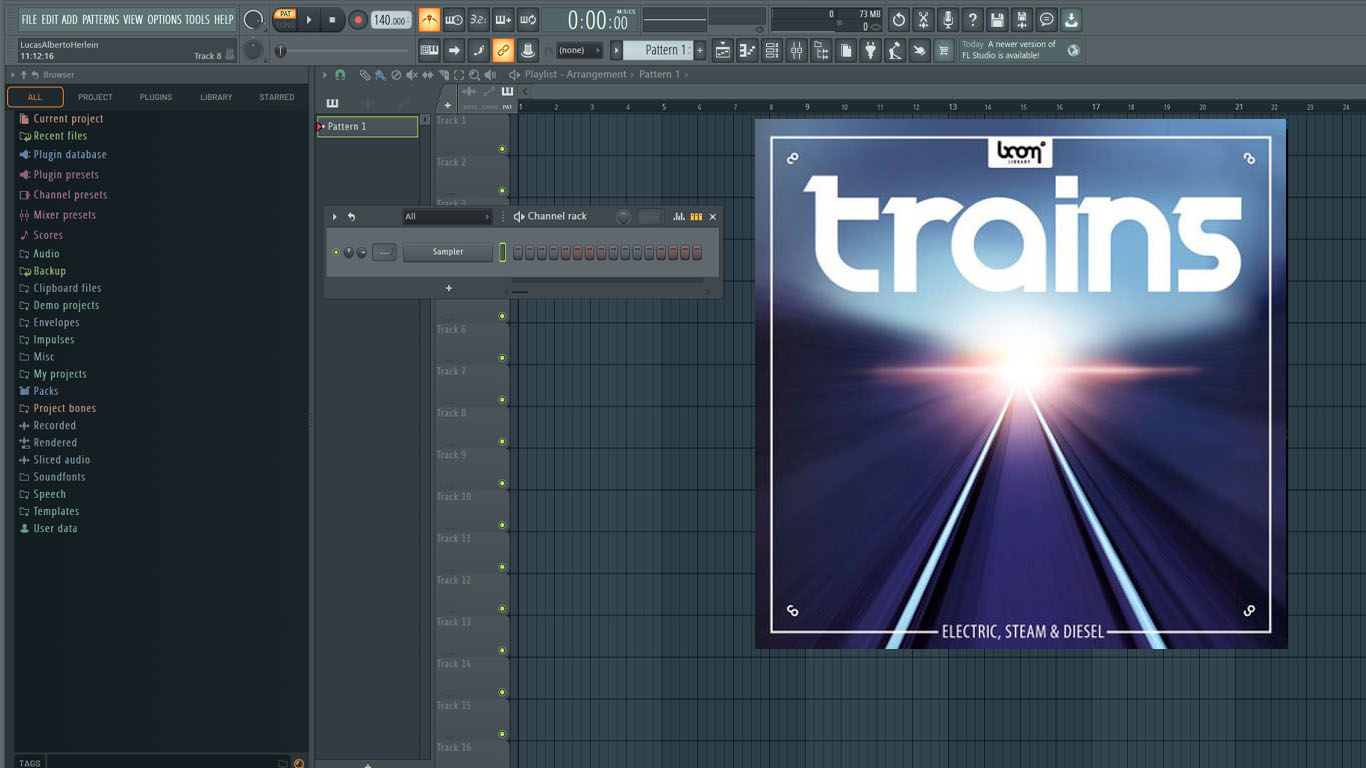Select the Mute tool in Playlist
The image size is (1366, 768).
point(411,75)
